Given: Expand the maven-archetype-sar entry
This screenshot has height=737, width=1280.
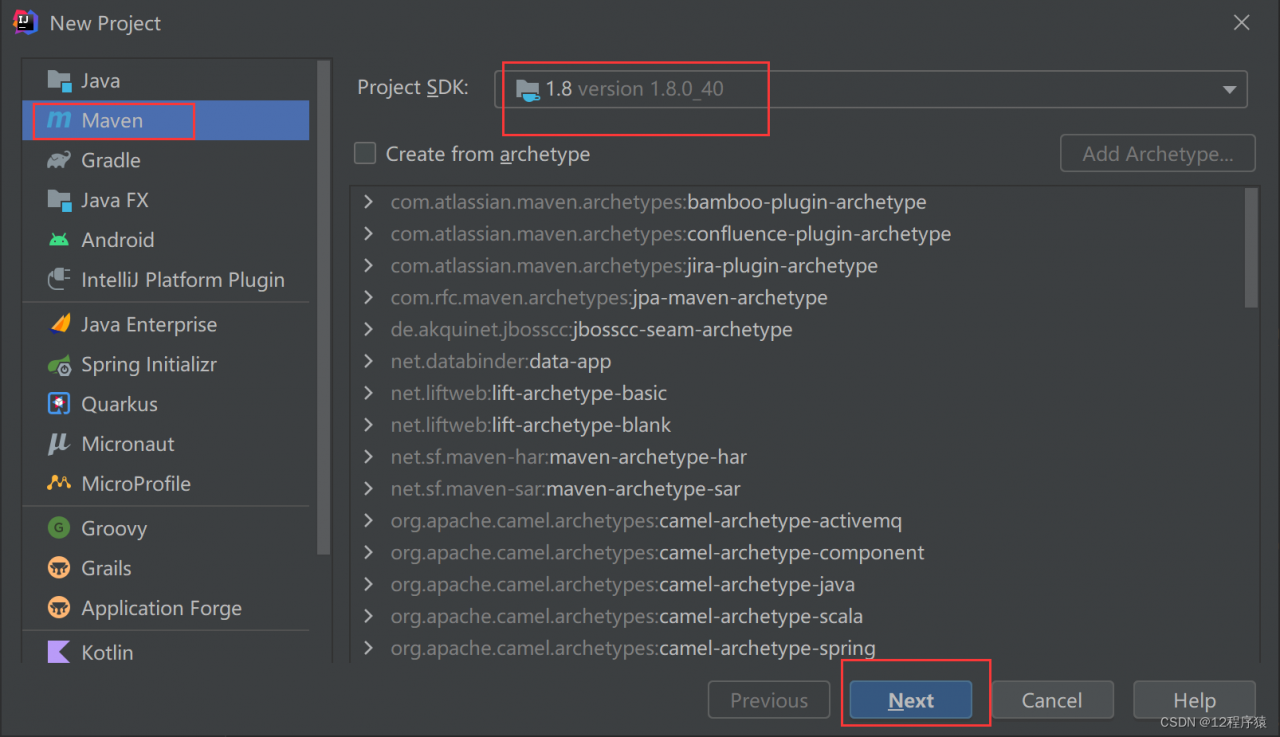Looking at the screenshot, I should [369, 489].
